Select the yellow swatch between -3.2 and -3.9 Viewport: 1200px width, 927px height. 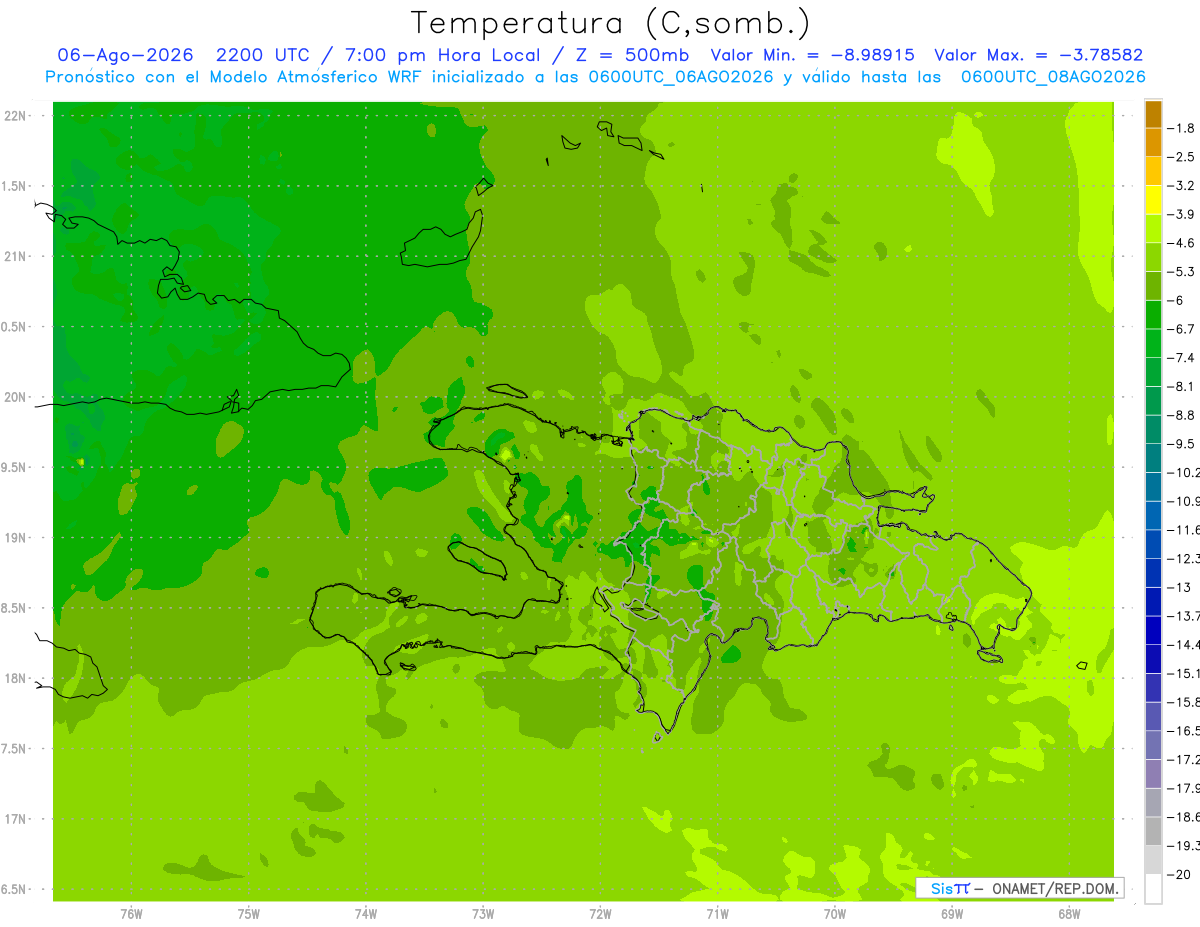coord(1153,200)
